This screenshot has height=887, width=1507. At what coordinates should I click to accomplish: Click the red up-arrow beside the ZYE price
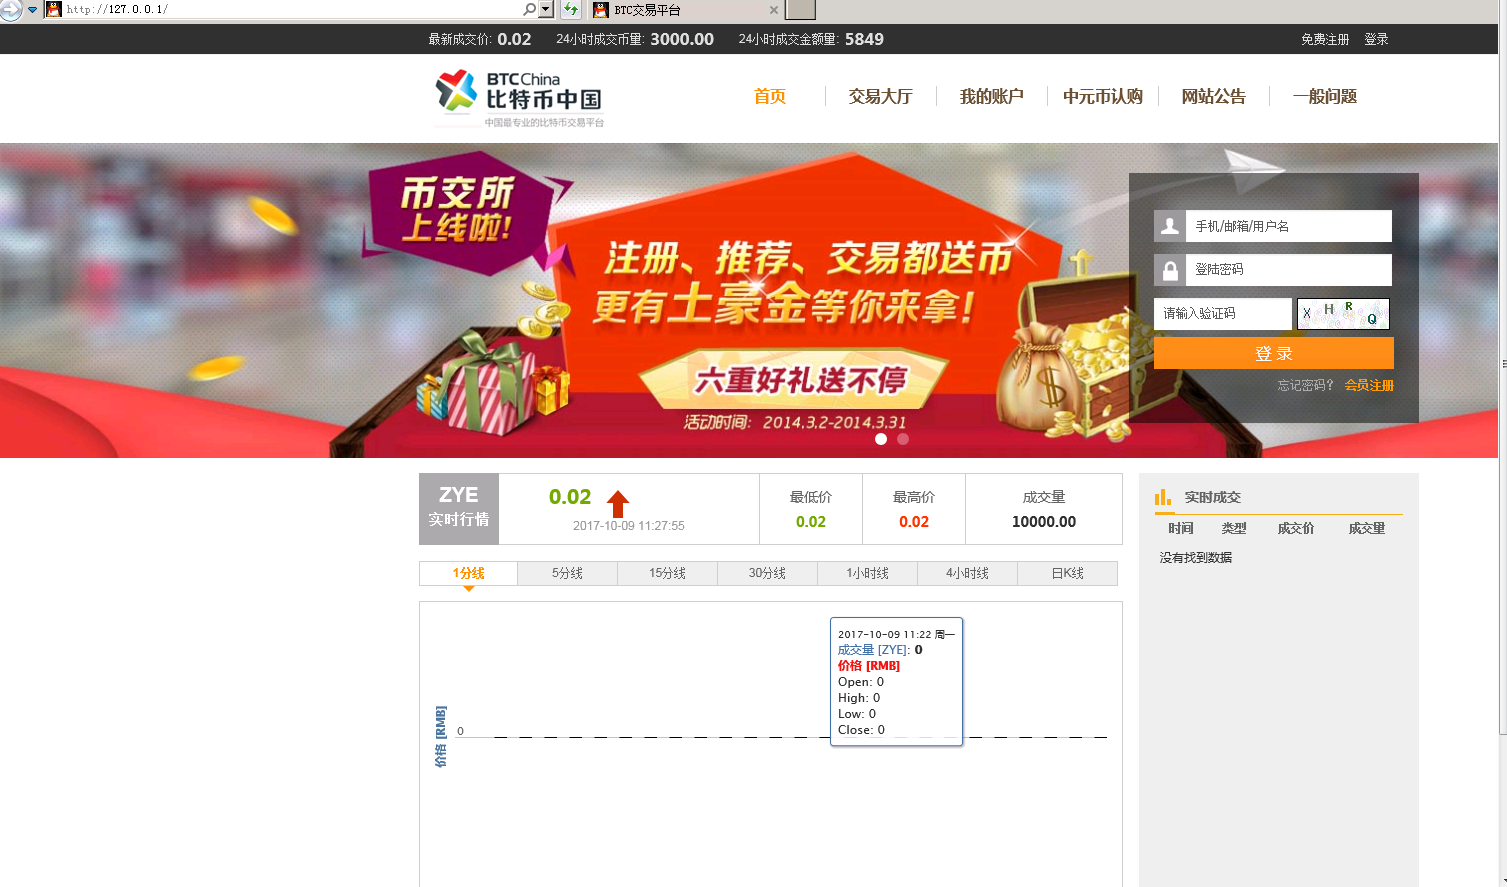[619, 503]
